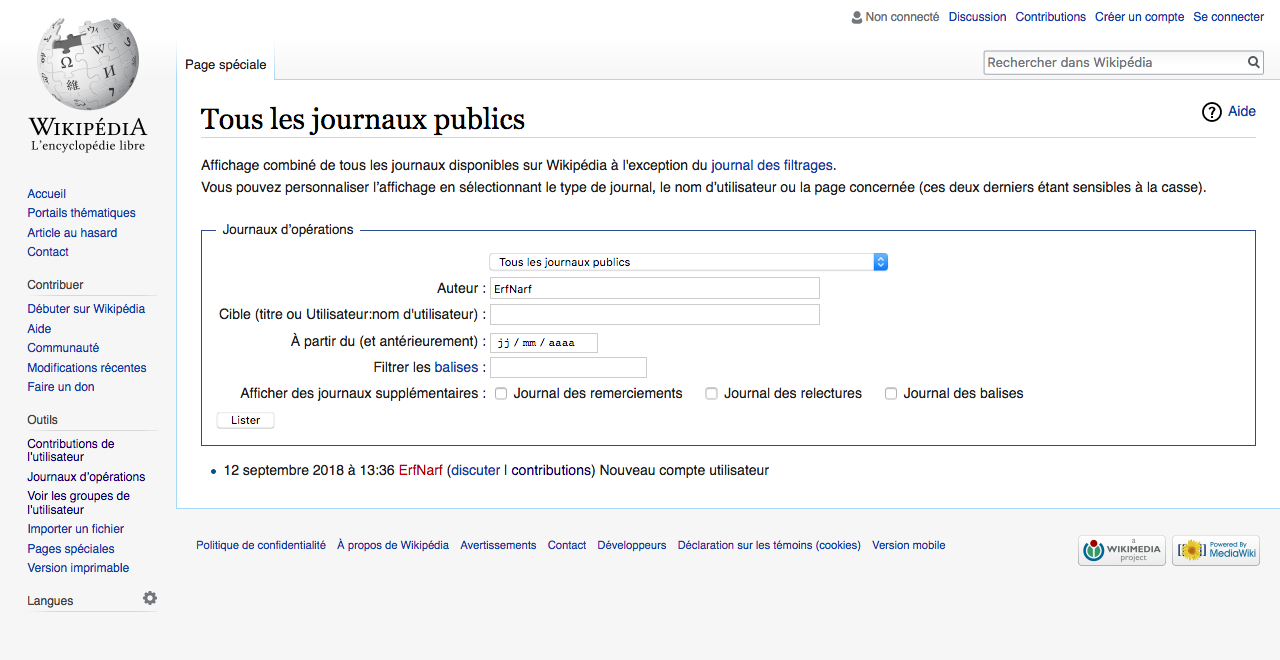Click the Wikipedia globe logo
1280x660 pixels.
point(88,63)
